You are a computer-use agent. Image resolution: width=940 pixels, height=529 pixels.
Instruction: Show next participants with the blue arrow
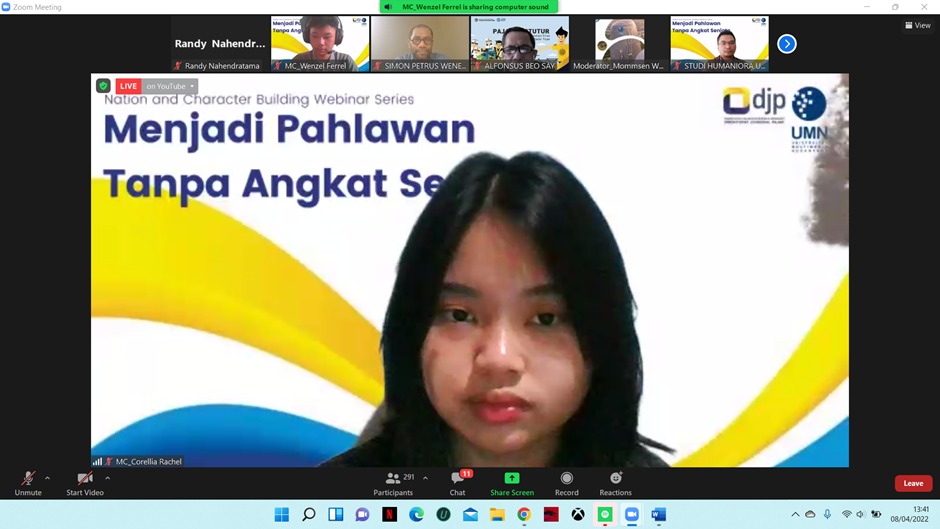point(787,43)
